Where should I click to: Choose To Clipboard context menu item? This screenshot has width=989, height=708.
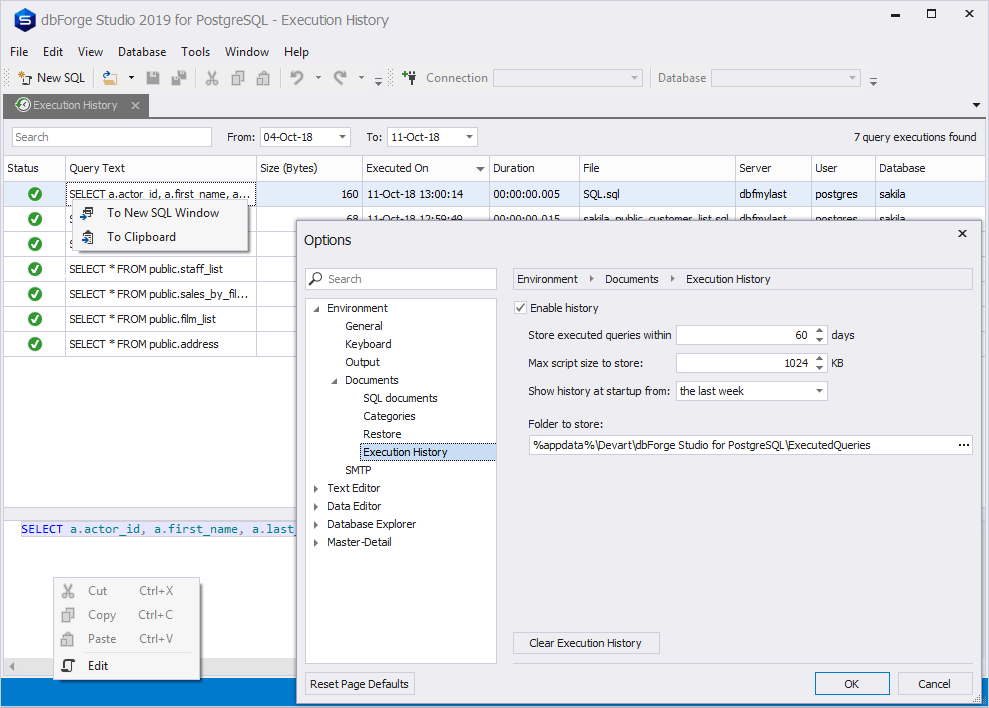161,237
